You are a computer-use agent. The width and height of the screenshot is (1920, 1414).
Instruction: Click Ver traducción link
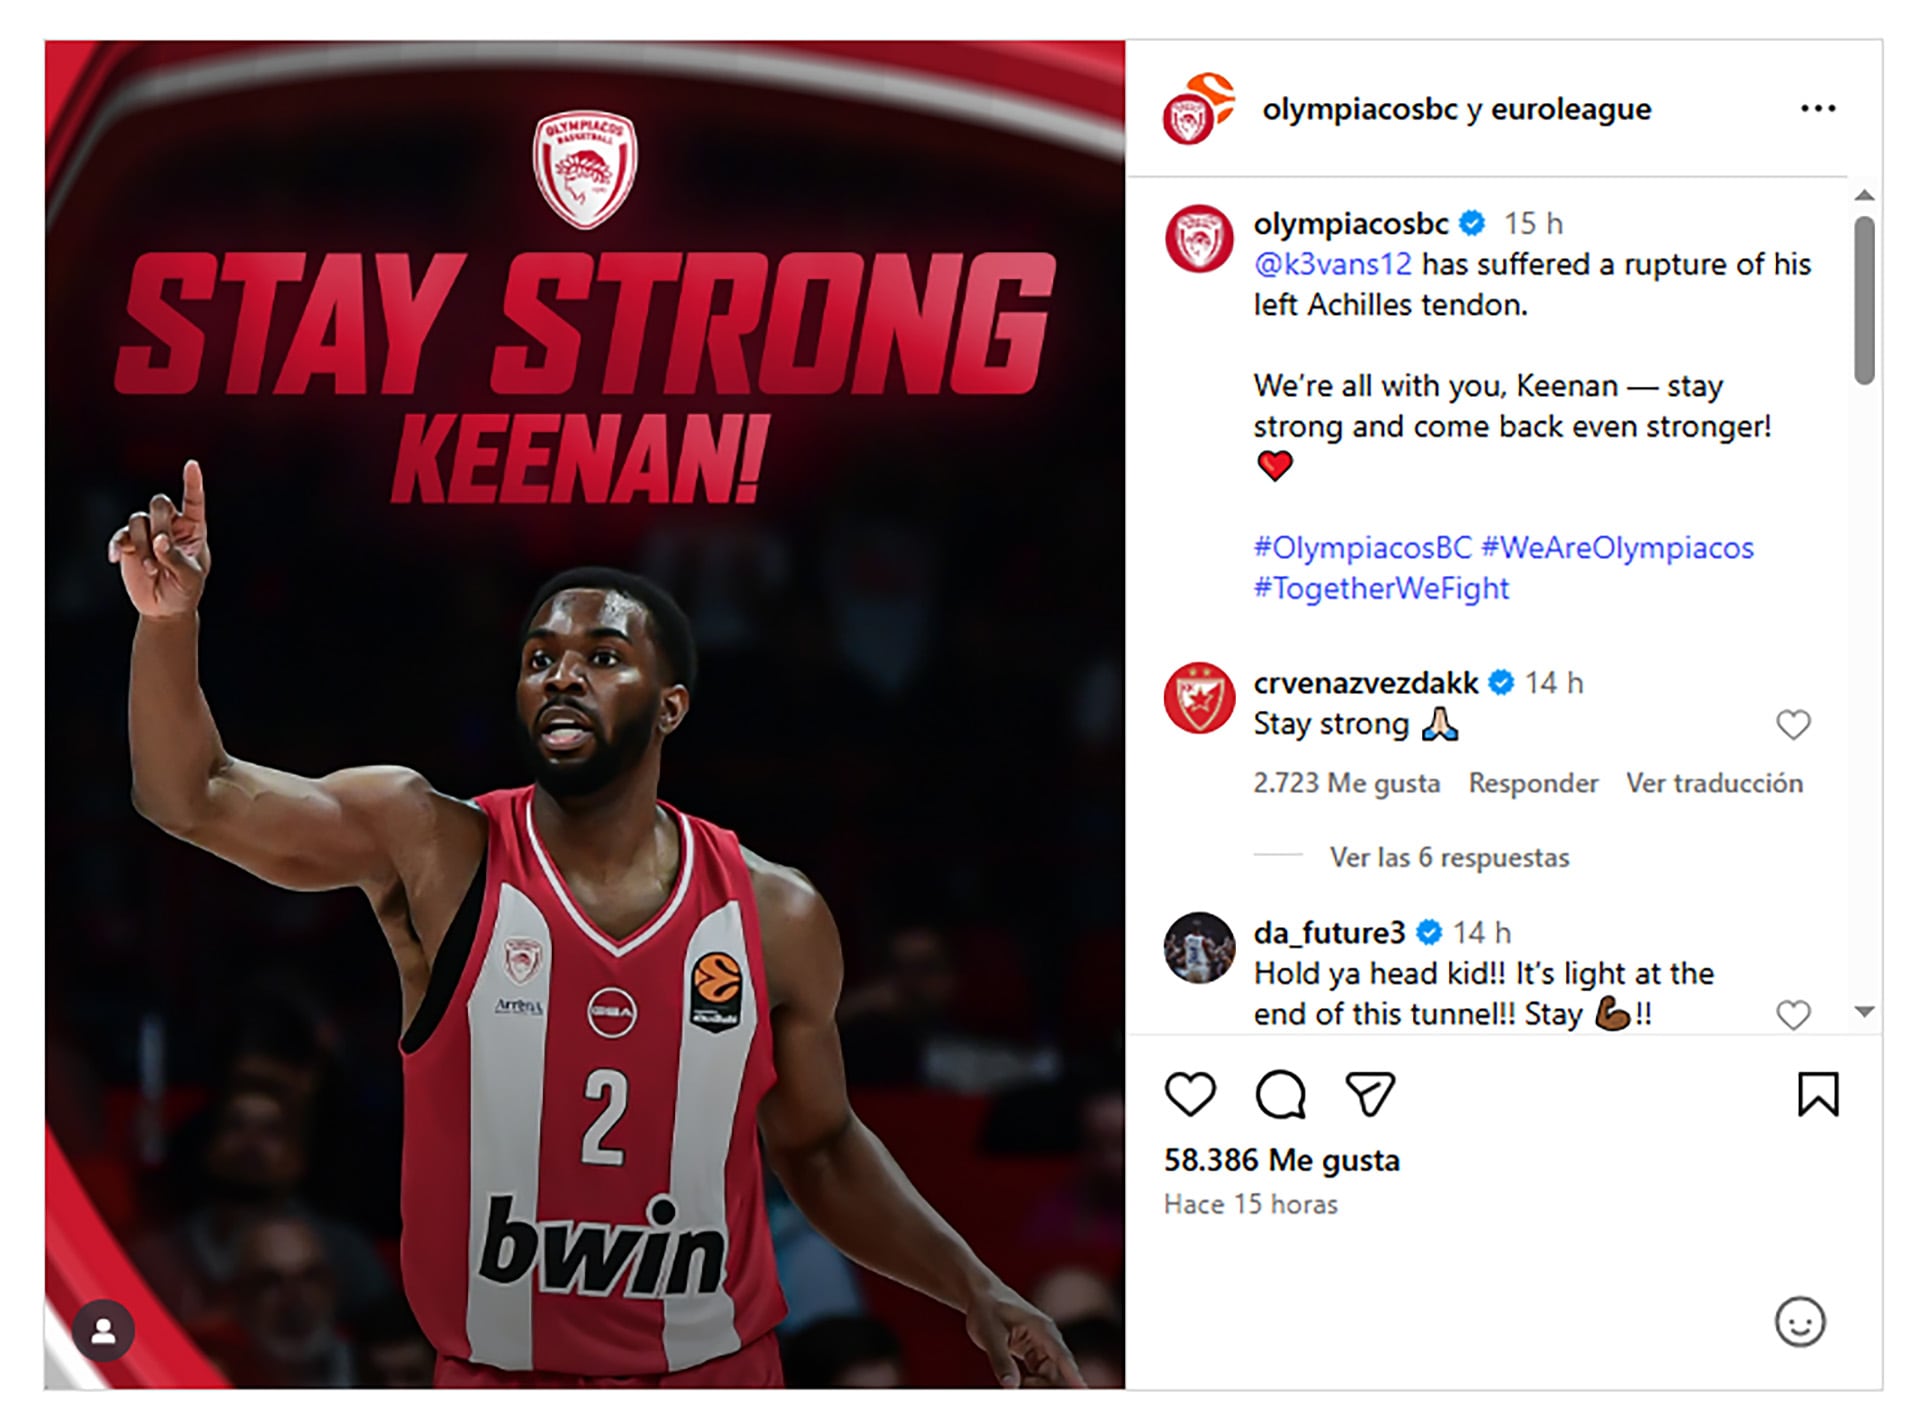[x=1714, y=783]
